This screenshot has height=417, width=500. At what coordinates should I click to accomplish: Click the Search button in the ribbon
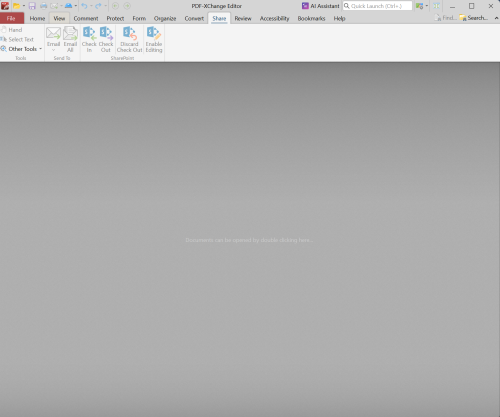coord(474,18)
